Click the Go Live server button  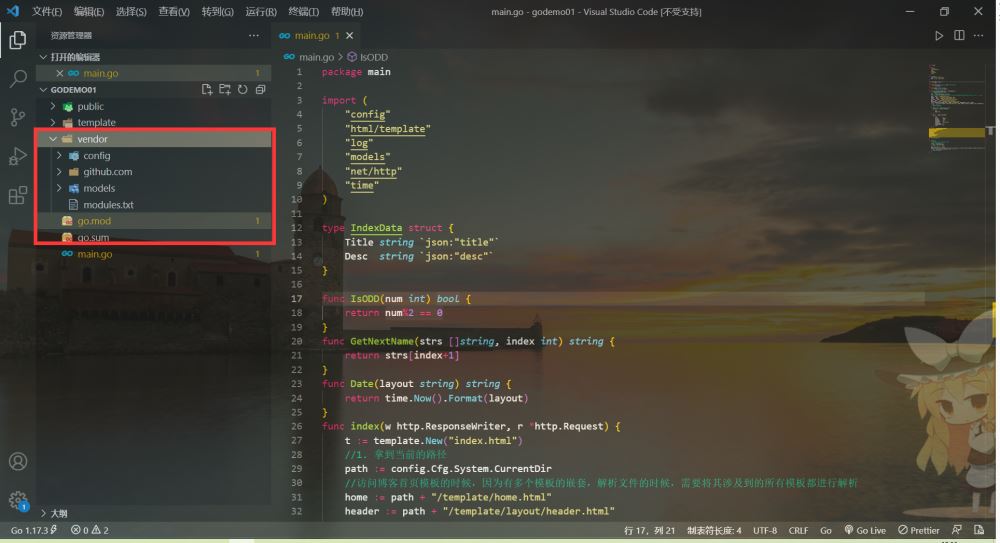click(865, 530)
